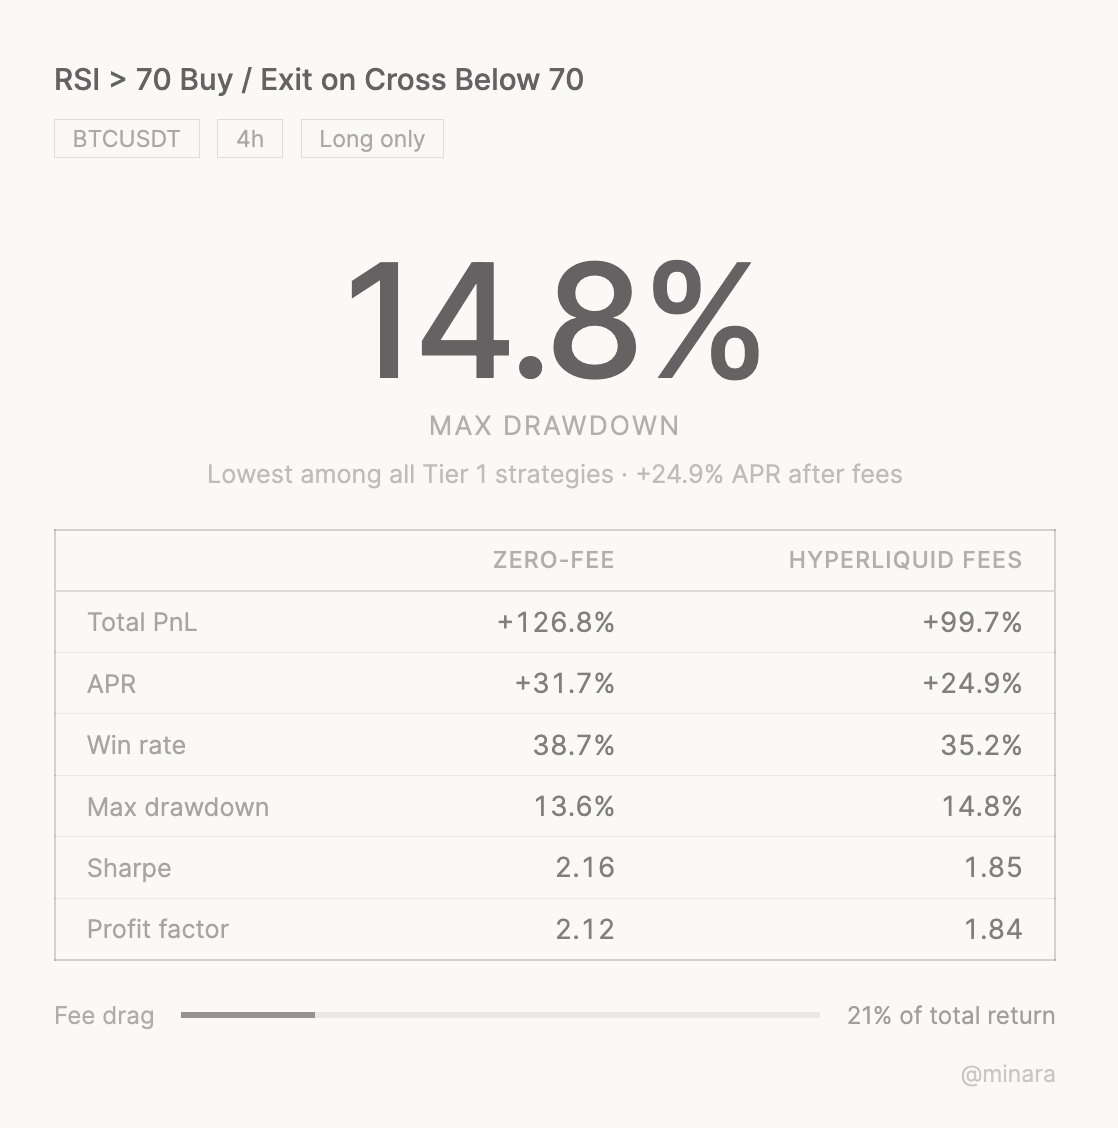Click the strategy title starting with RSI
Image resolution: width=1118 pixels, height=1128 pixels.
pos(319,80)
